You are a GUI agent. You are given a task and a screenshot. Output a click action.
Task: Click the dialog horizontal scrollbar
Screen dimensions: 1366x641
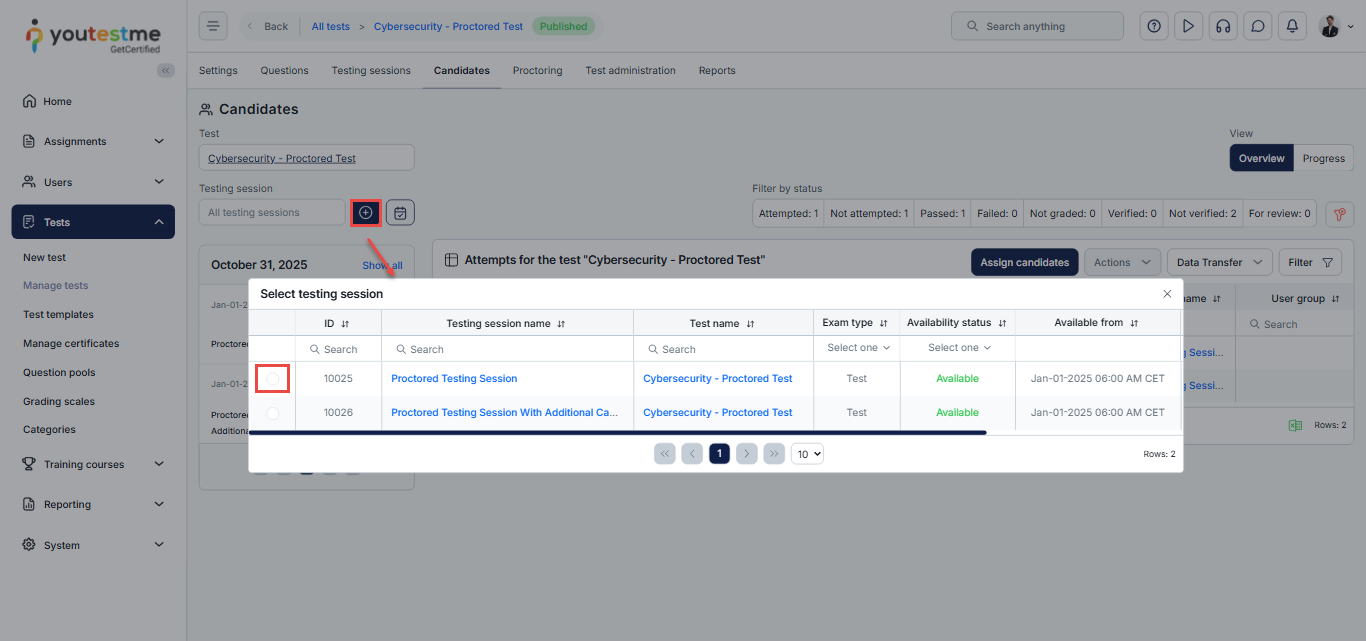click(617, 433)
